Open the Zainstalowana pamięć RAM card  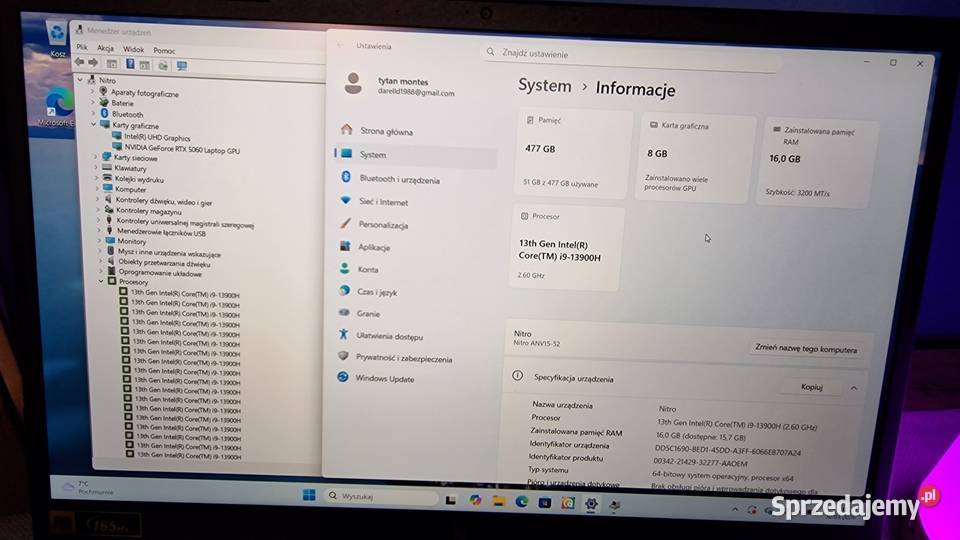click(816, 163)
